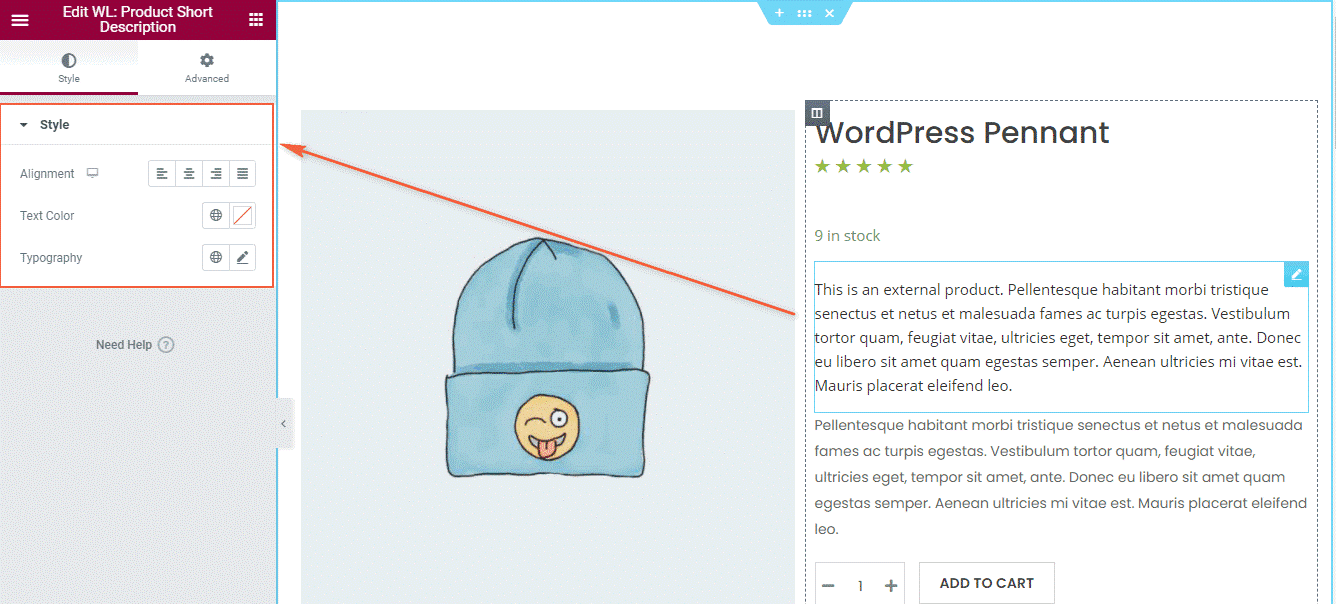Open the widgets grid panel
The height and width of the screenshot is (604, 1336).
point(256,20)
